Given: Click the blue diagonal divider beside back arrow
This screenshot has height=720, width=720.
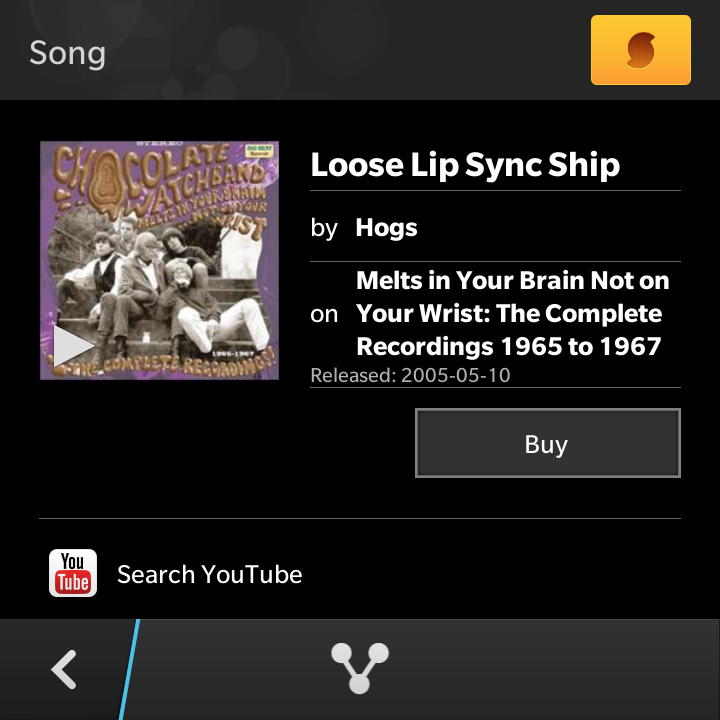Looking at the screenshot, I should (x=130, y=668).
